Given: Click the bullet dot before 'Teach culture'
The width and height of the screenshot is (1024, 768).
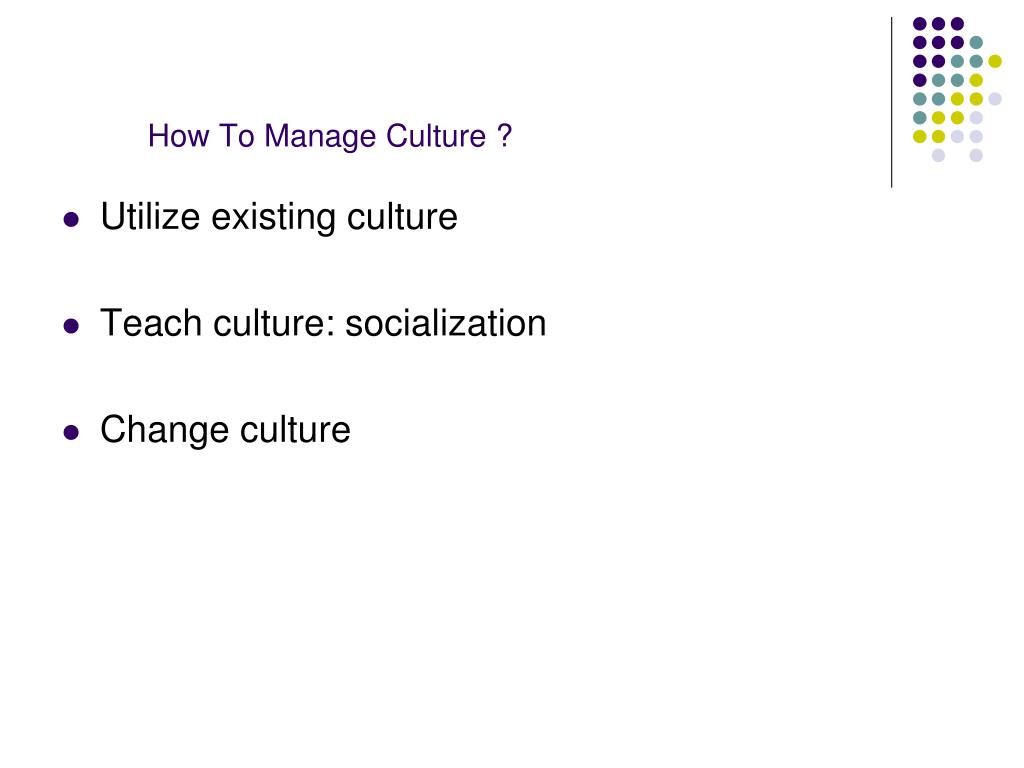Looking at the screenshot, I should 71,326.
